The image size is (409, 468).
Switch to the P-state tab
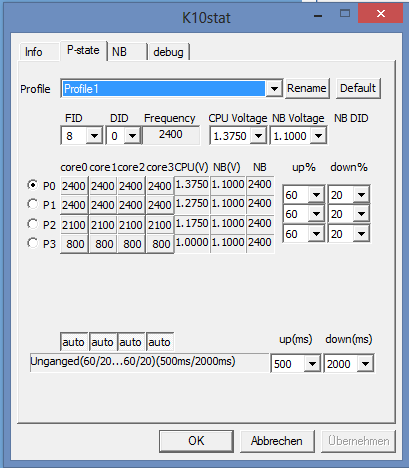click(83, 50)
